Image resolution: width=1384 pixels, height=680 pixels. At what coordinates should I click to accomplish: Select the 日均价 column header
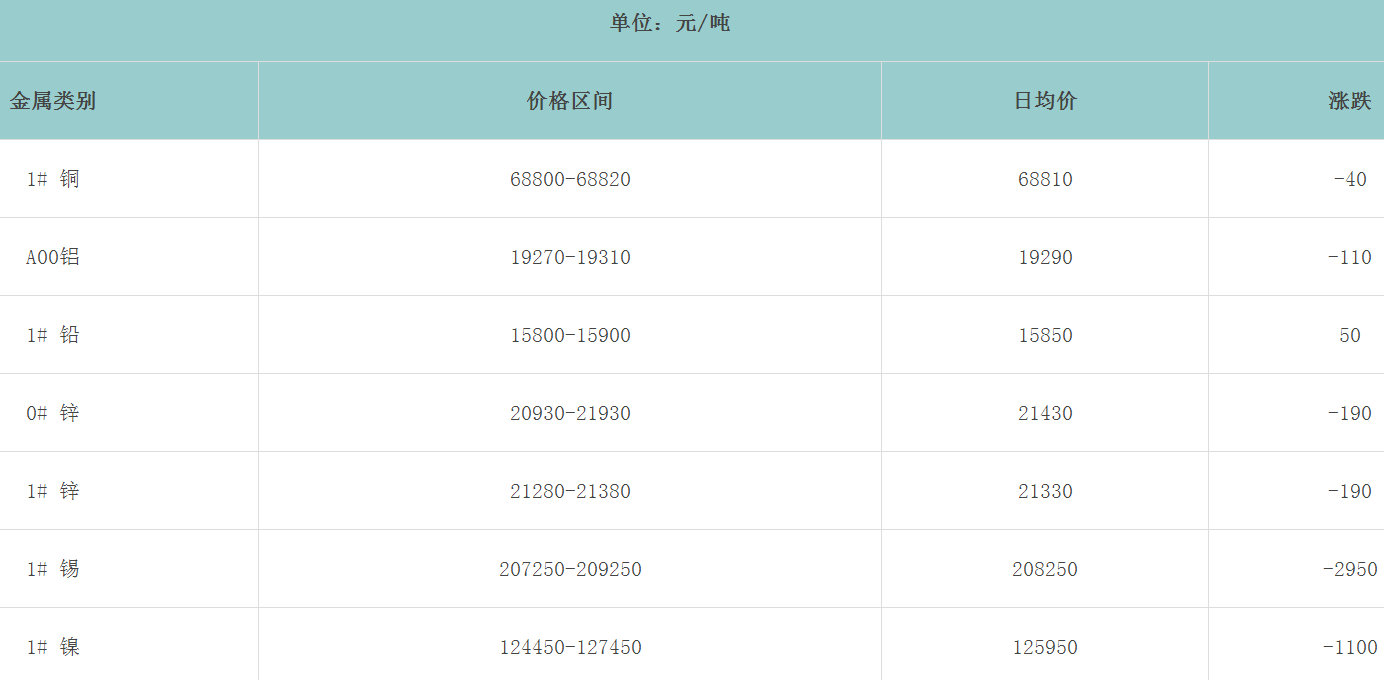(x=1045, y=101)
